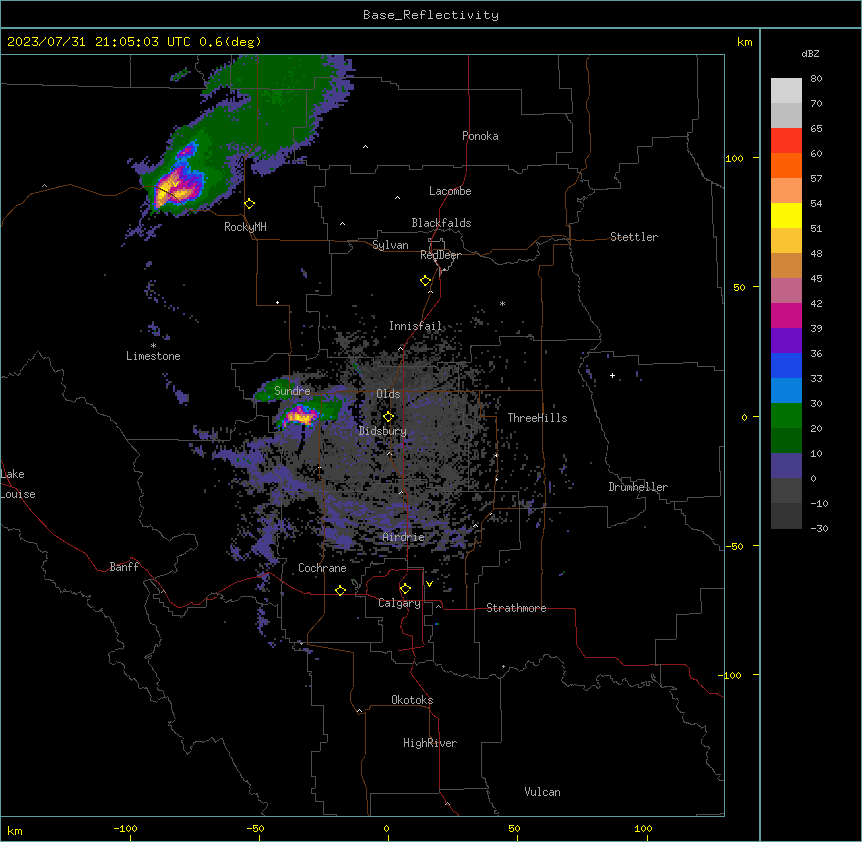Image resolution: width=862 pixels, height=842 pixels.
Task: Select the HighRiver label
Action: coord(430,743)
